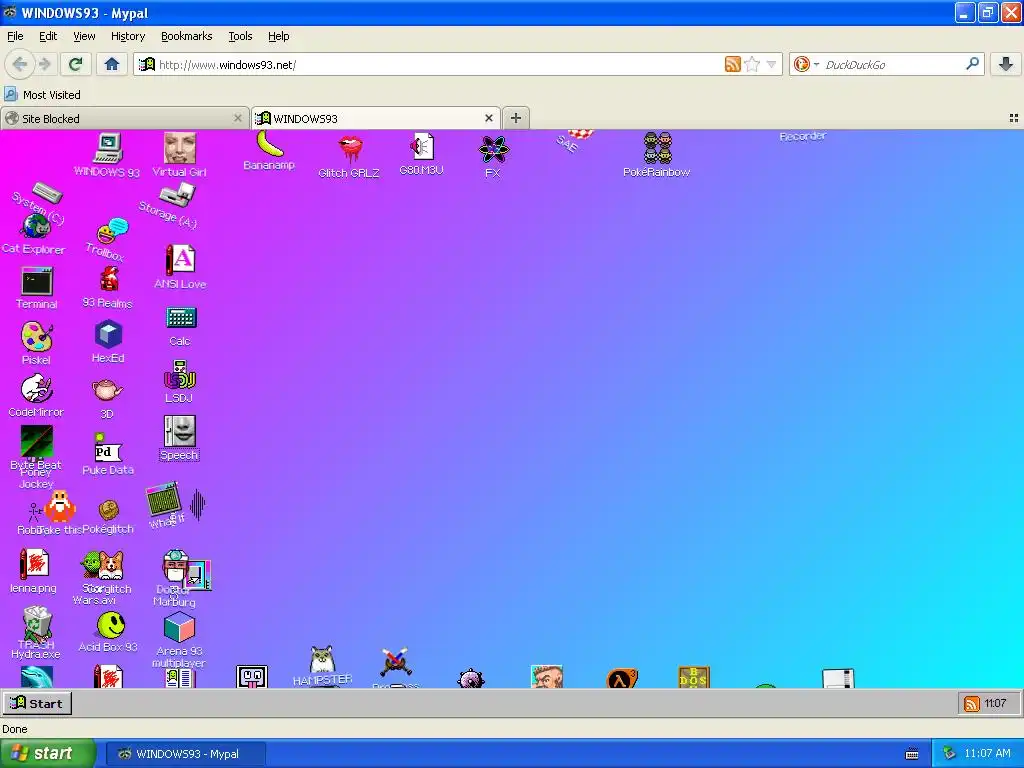Open the Downloads arrow button

tap(1006, 64)
